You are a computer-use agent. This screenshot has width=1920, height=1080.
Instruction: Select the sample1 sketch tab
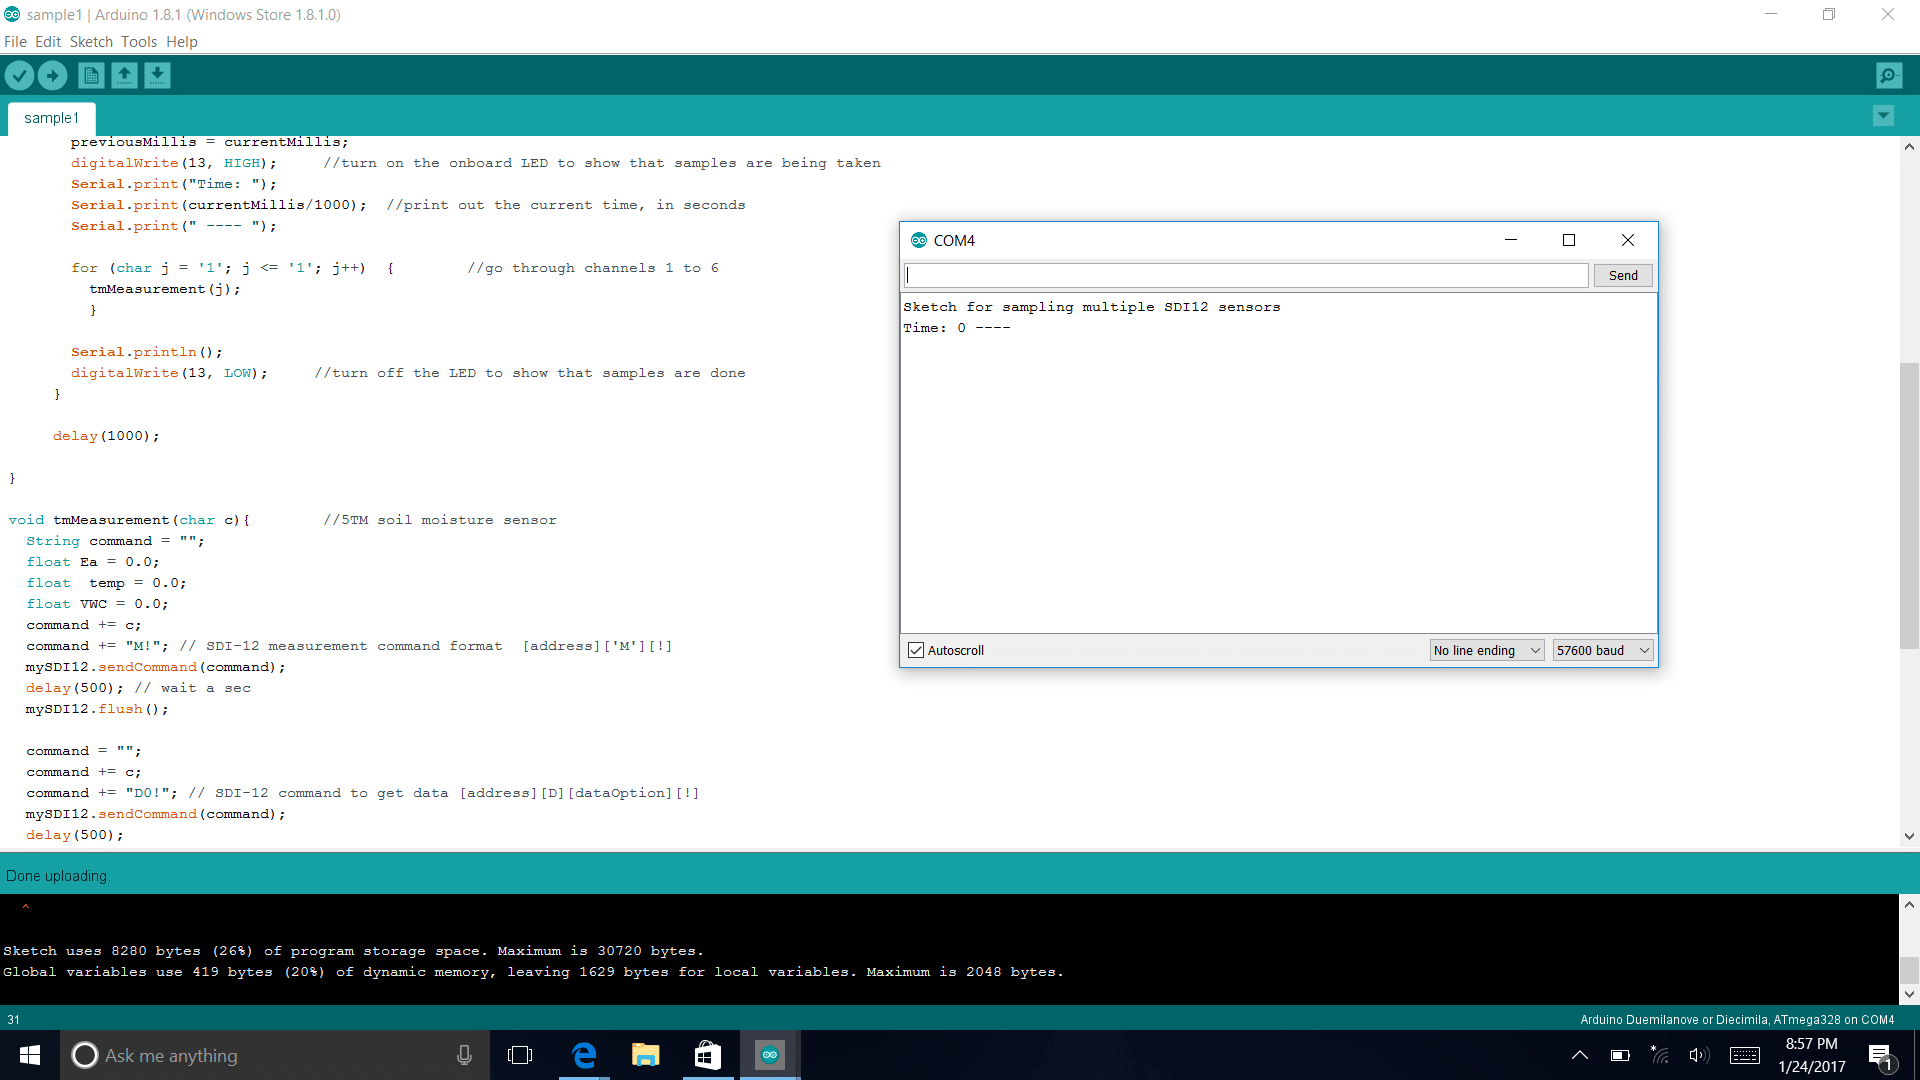coord(51,118)
